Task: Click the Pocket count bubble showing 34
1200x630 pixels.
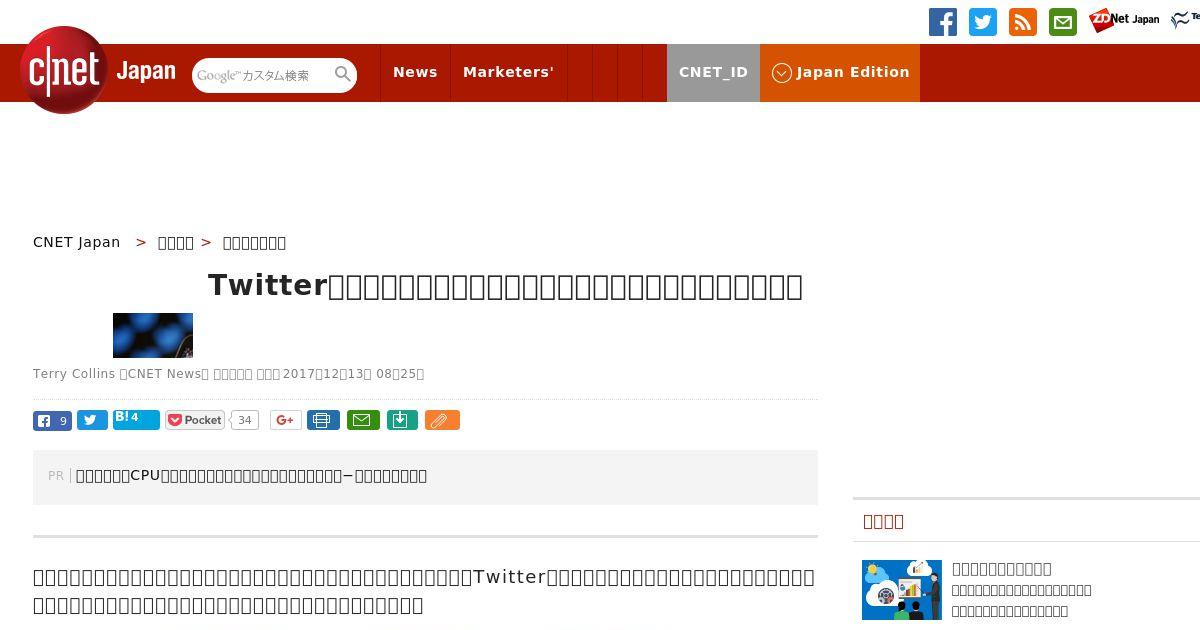Action: coord(244,420)
